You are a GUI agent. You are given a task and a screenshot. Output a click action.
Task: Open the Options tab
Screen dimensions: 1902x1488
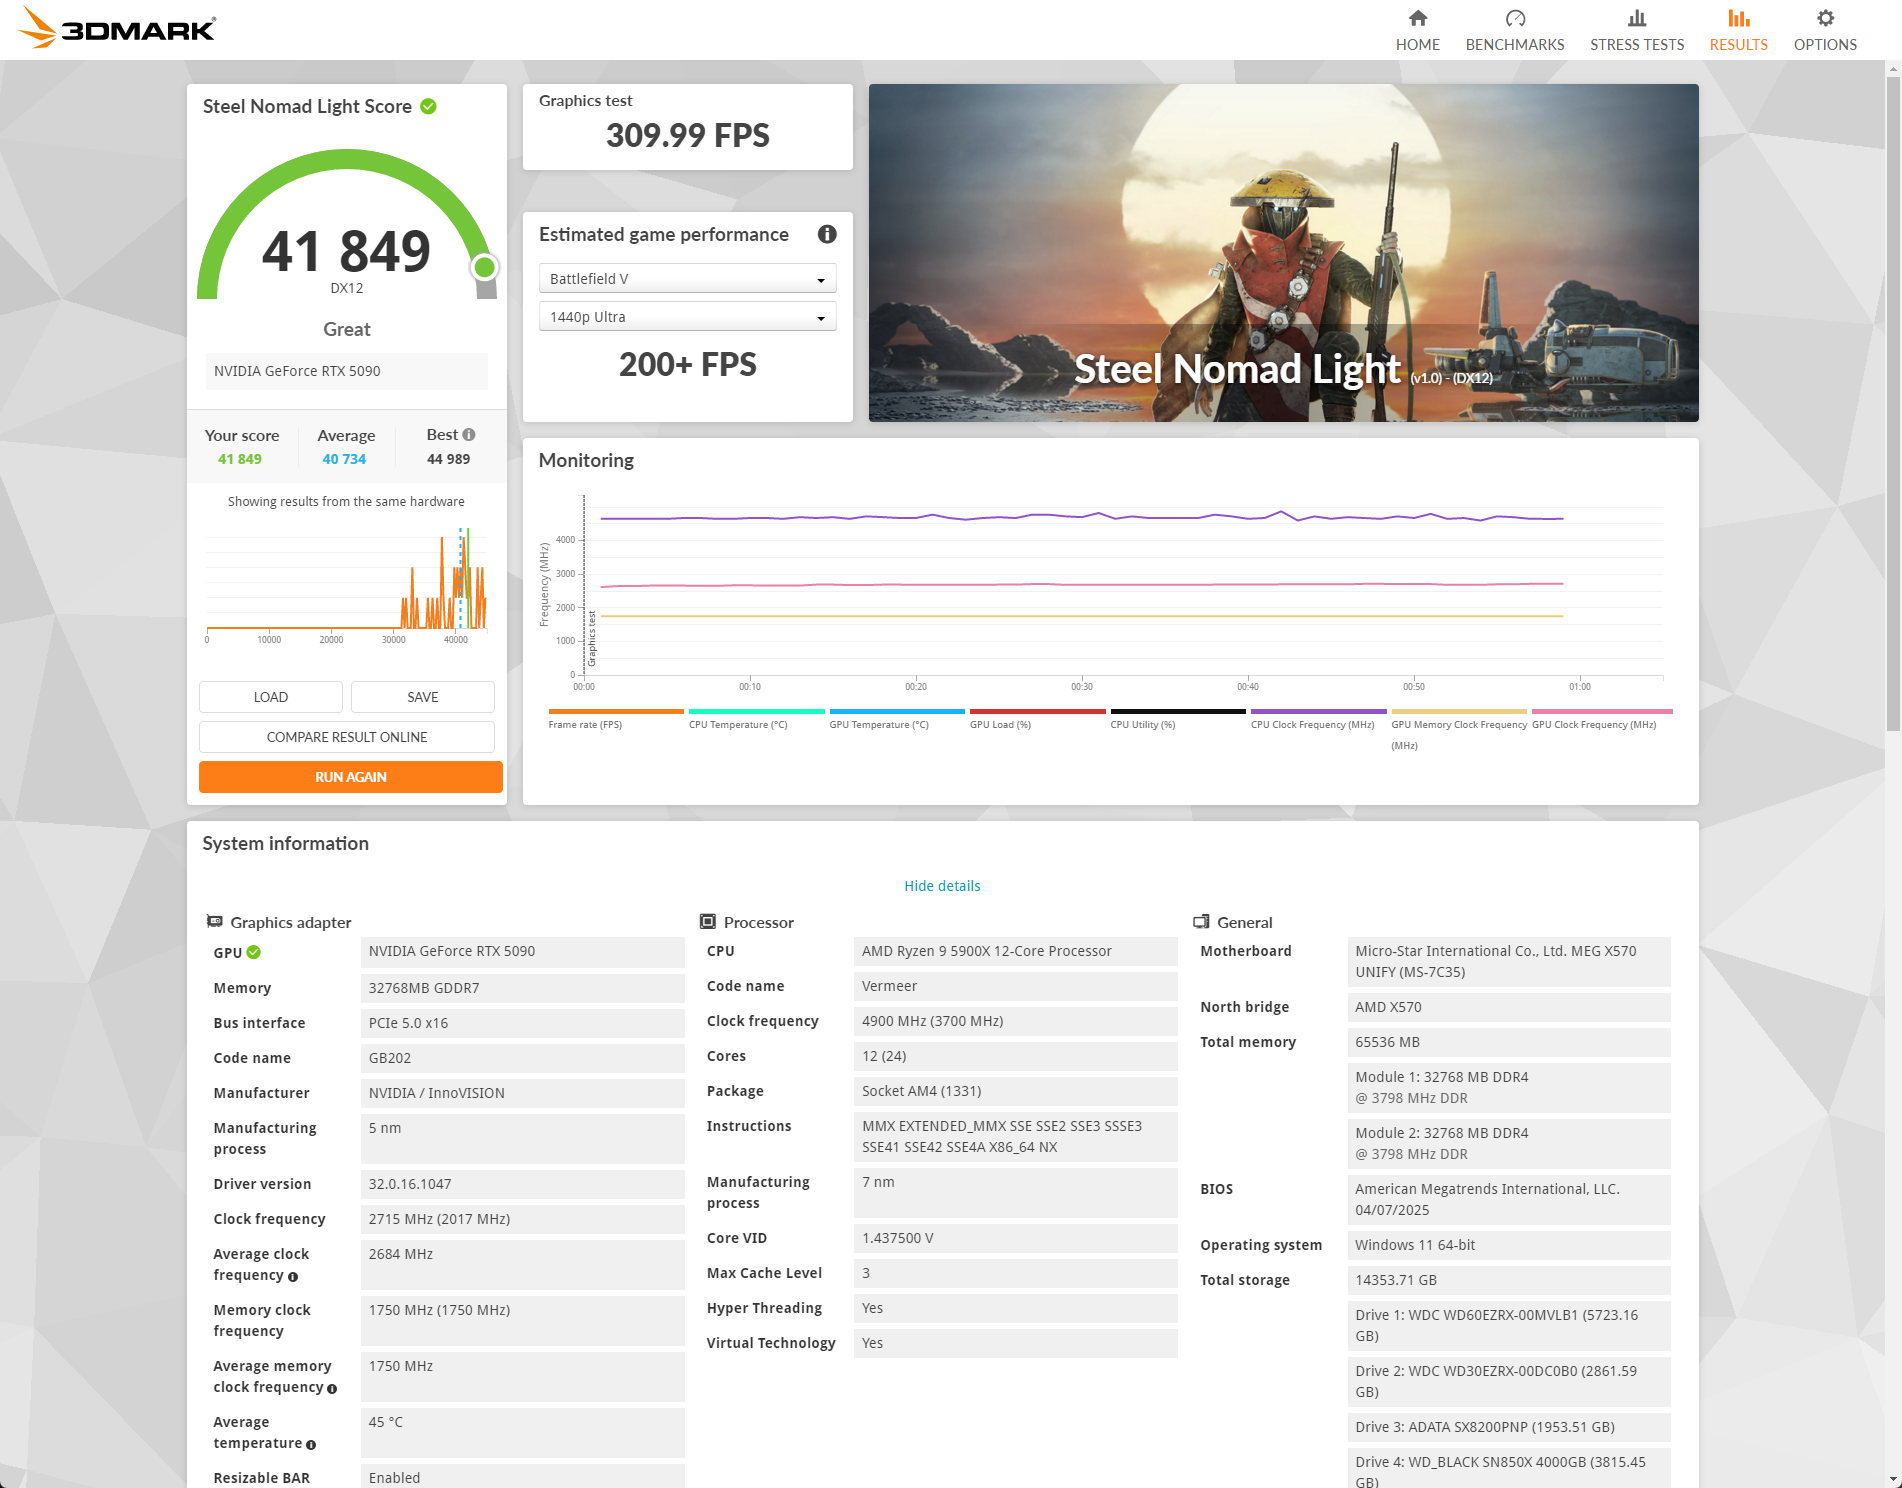(x=1824, y=30)
